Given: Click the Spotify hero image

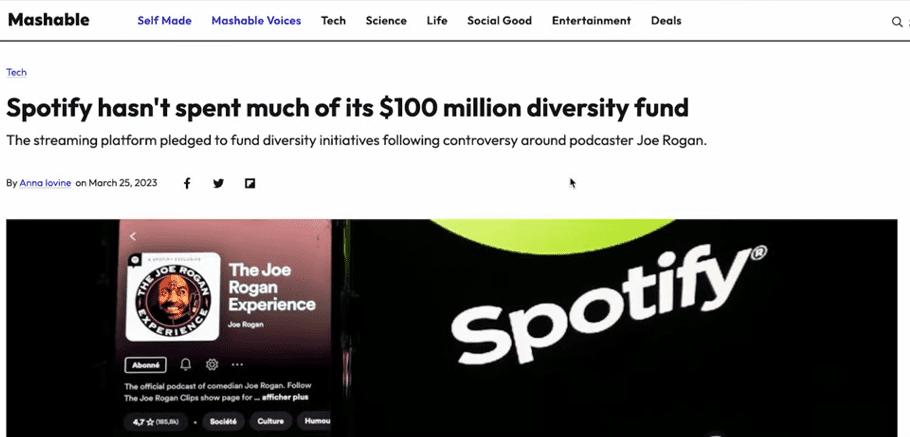Looking at the screenshot, I should [x=452, y=328].
